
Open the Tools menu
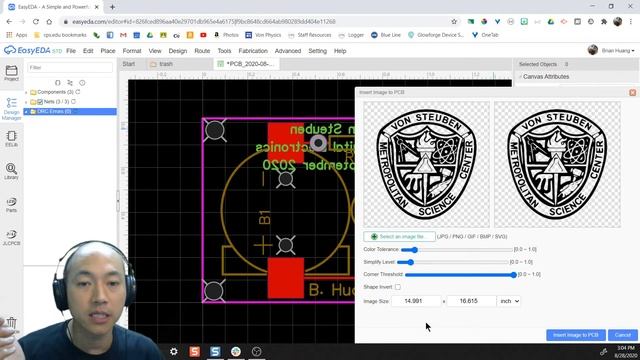pyautogui.click(x=224, y=51)
